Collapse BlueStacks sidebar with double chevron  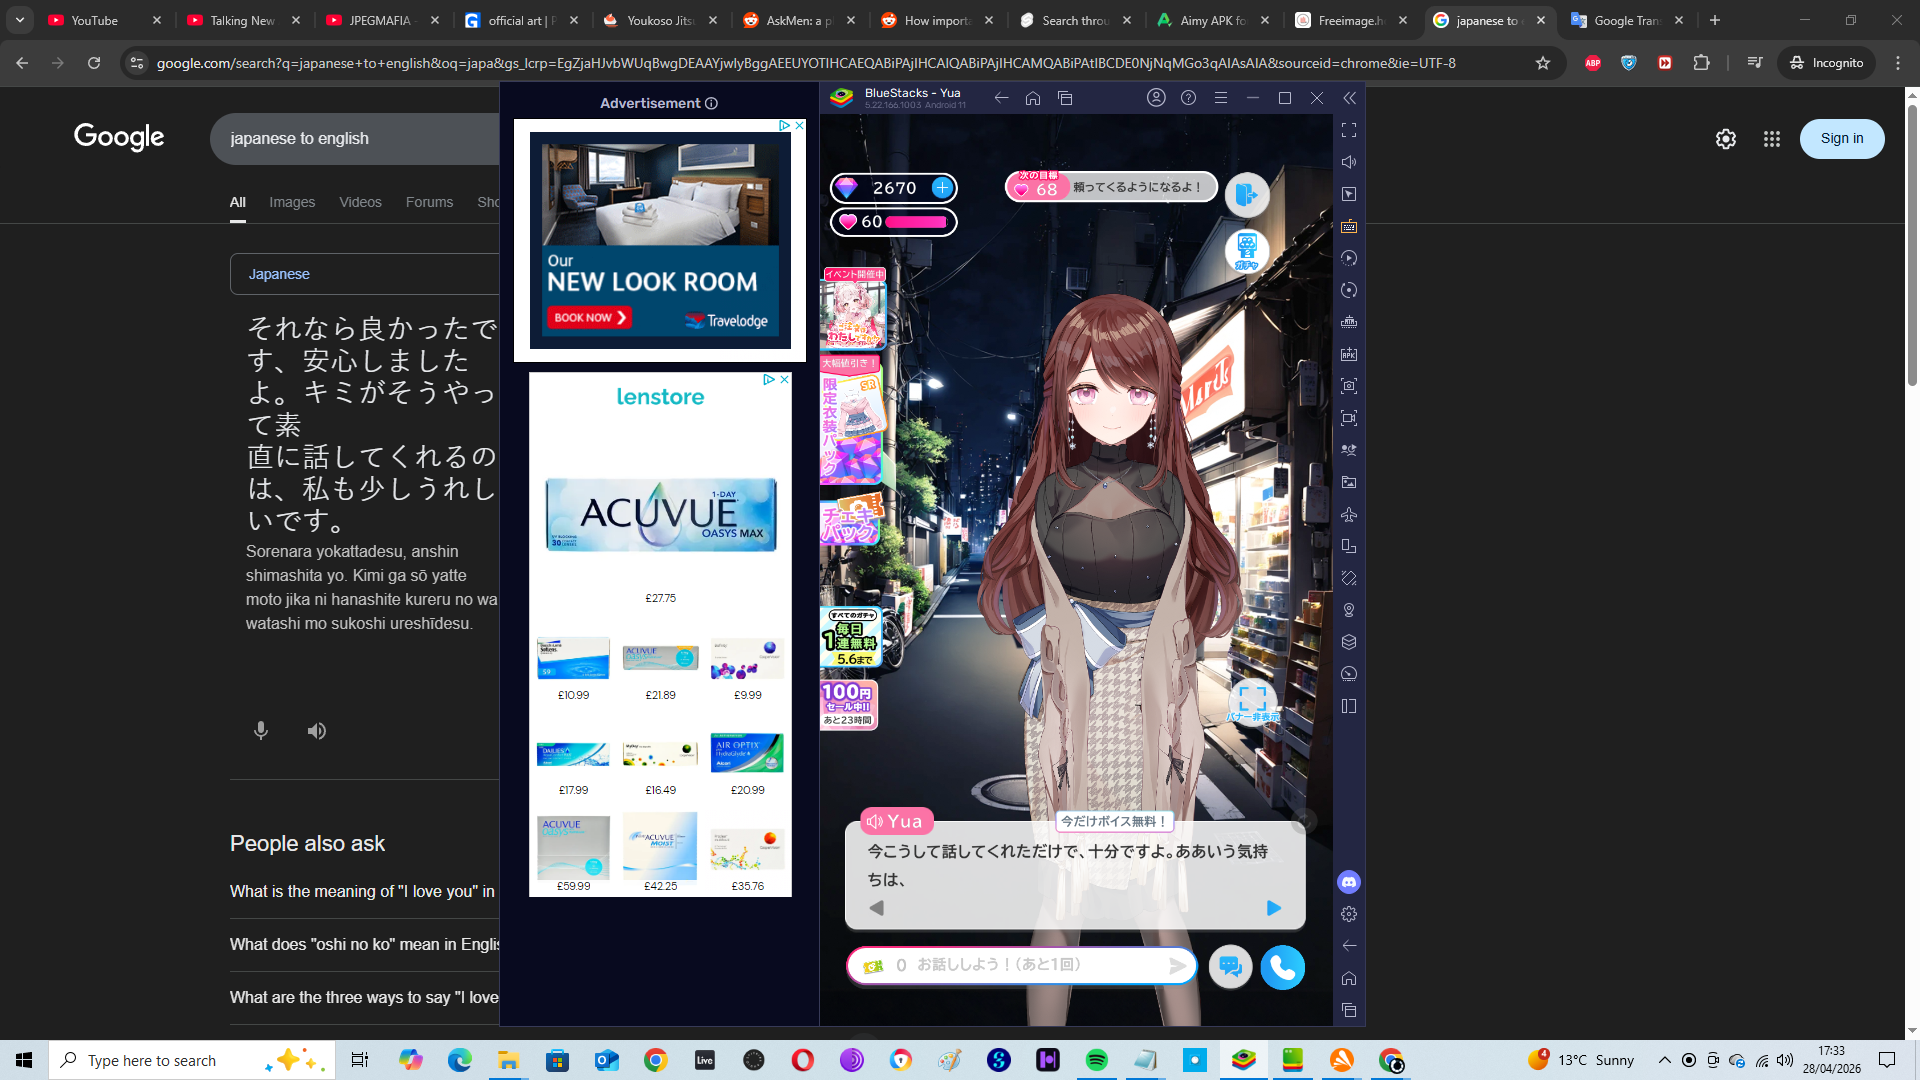coord(1349,98)
